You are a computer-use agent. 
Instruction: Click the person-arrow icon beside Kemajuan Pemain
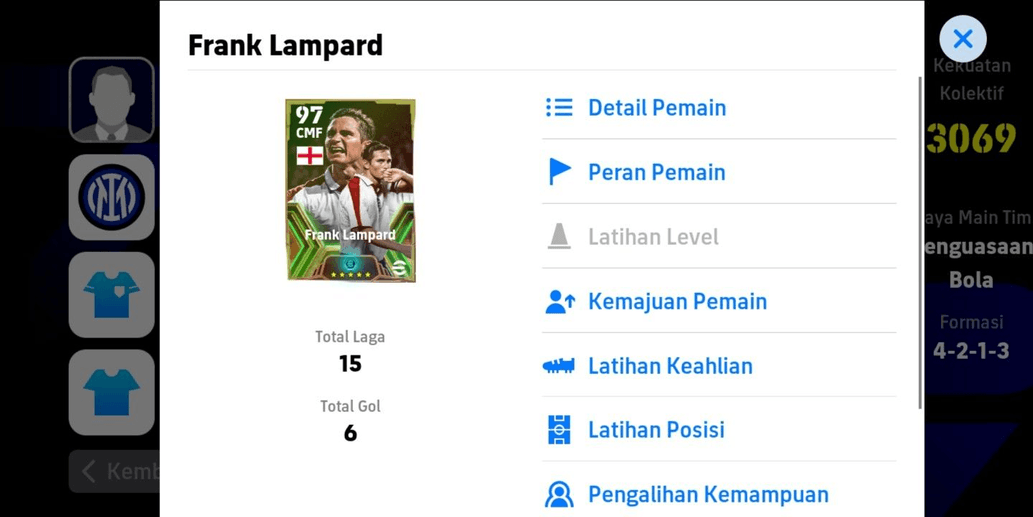coord(560,301)
